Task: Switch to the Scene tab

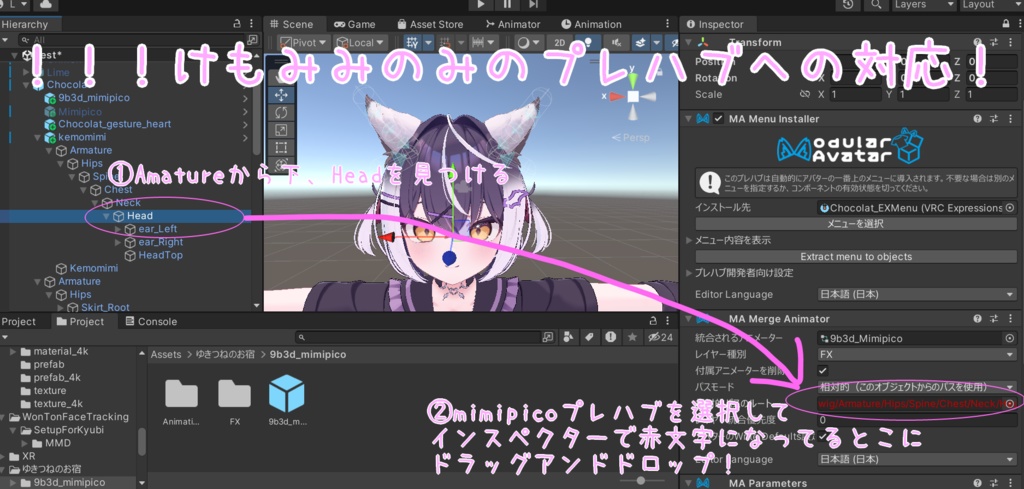Action: pos(291,24)
